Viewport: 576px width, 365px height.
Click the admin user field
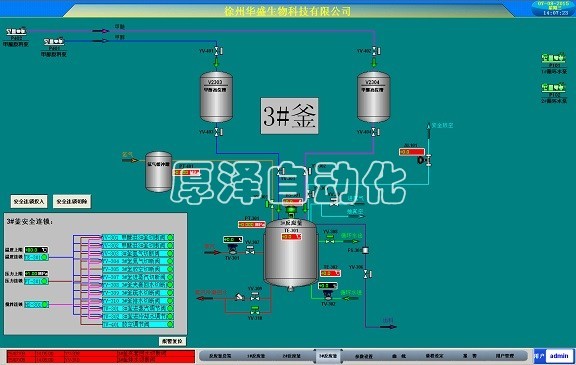(559, 356)
